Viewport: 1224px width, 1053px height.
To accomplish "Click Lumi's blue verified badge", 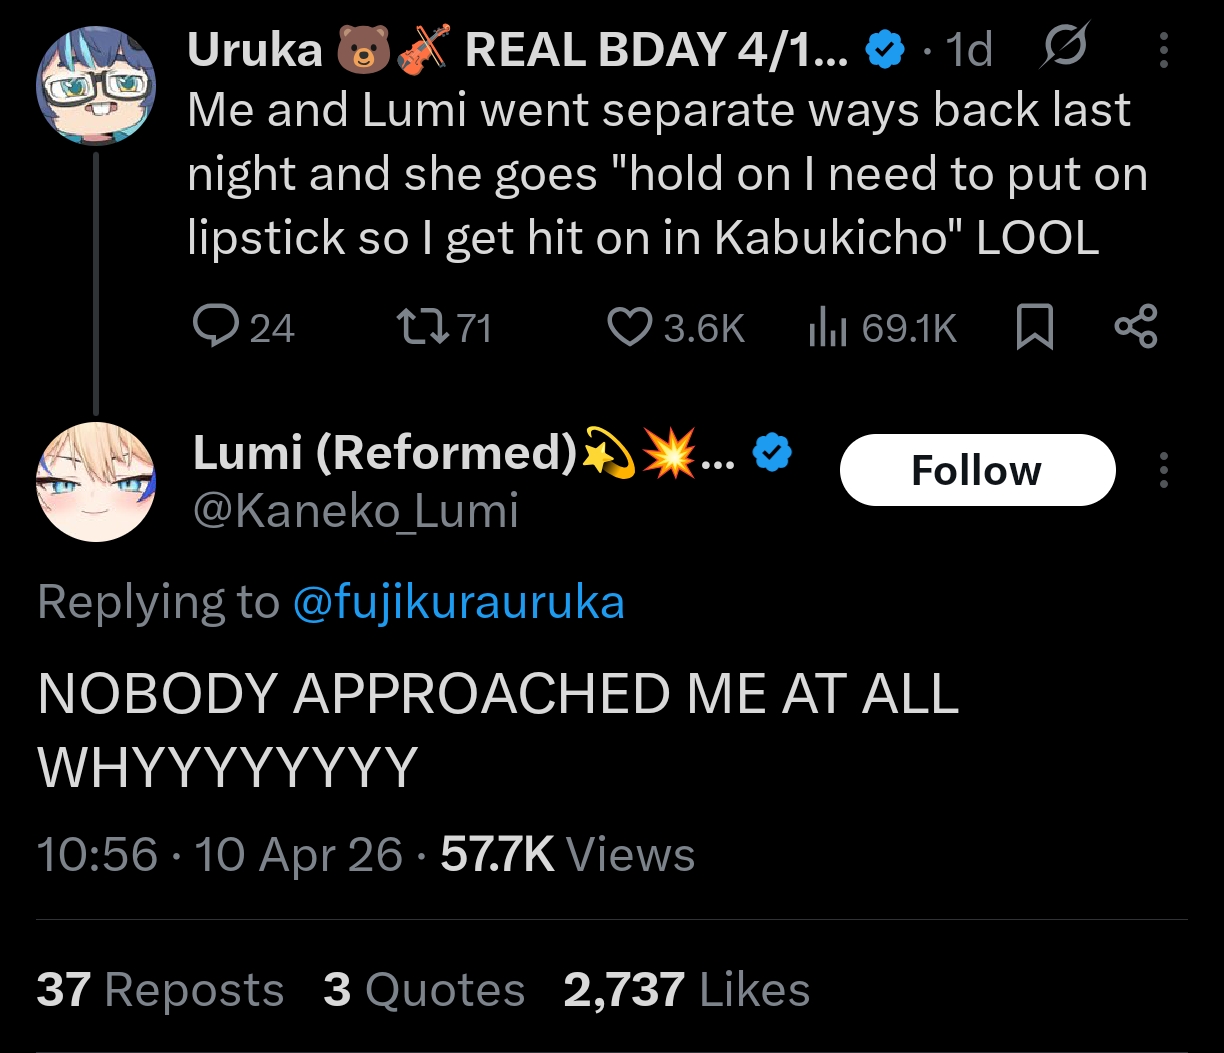I will click(x=771, y=455).
